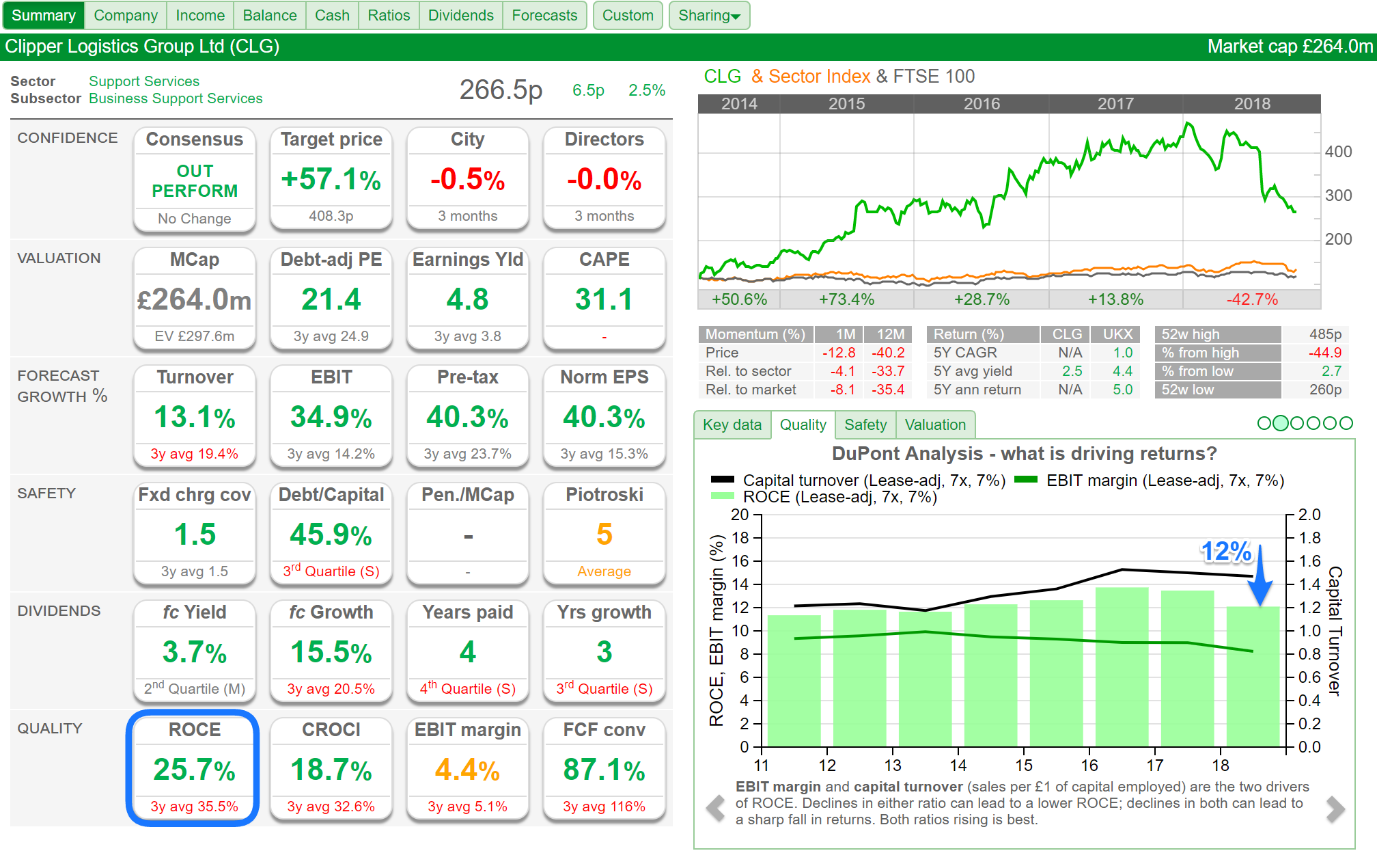Click the 2018 year header on price chart
This screenshot has height=853, width=1377.
(x=1252, y=104)
